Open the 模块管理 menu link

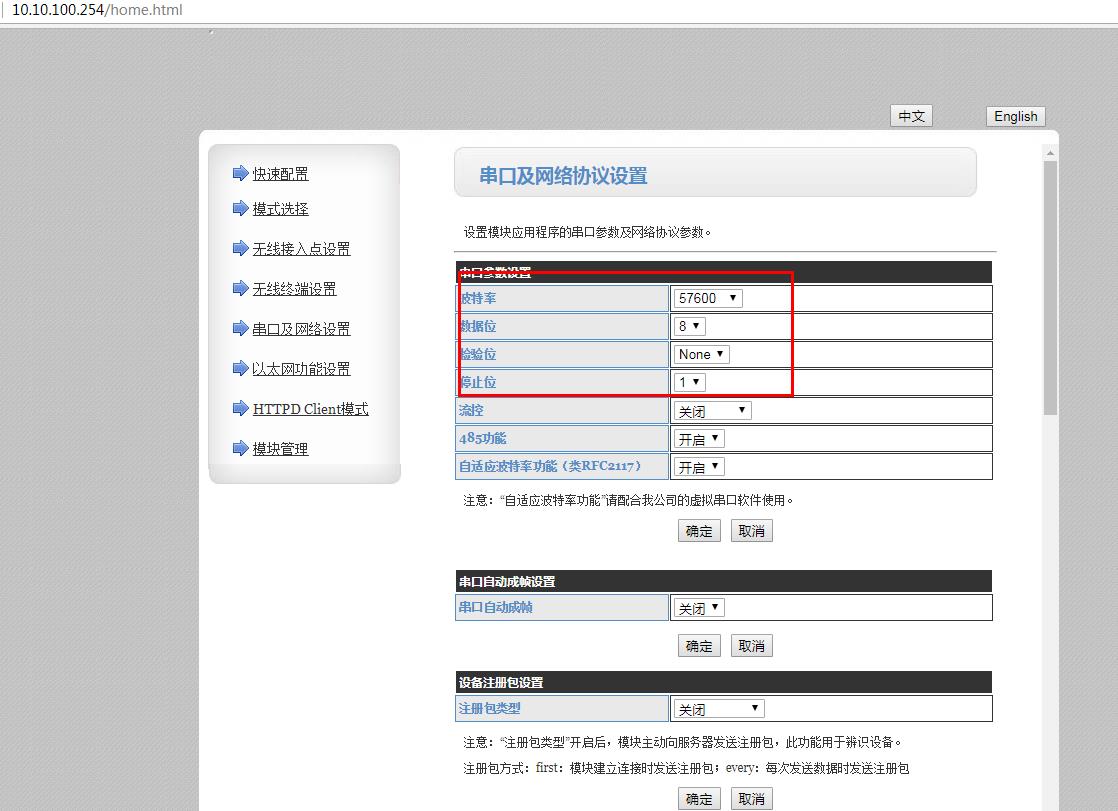point(280,449)
